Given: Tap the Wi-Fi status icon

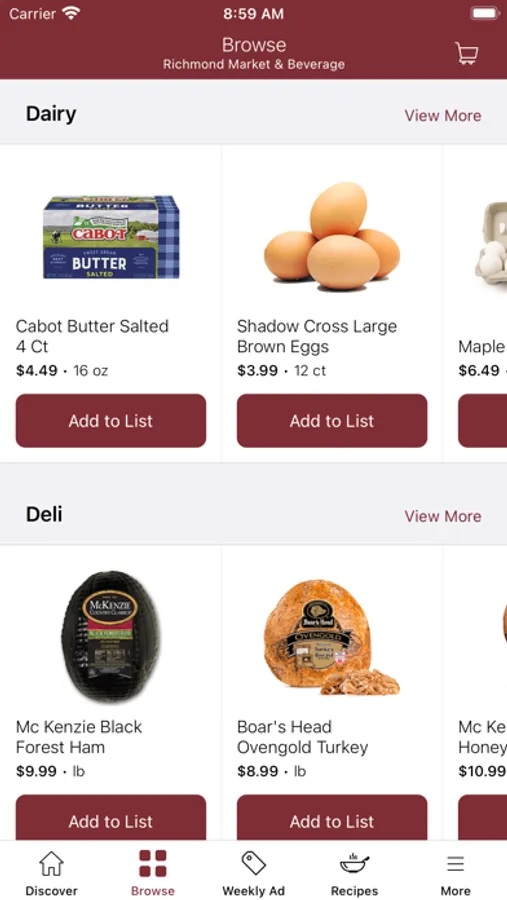Looking at the screenshot, I should (71, 13).
